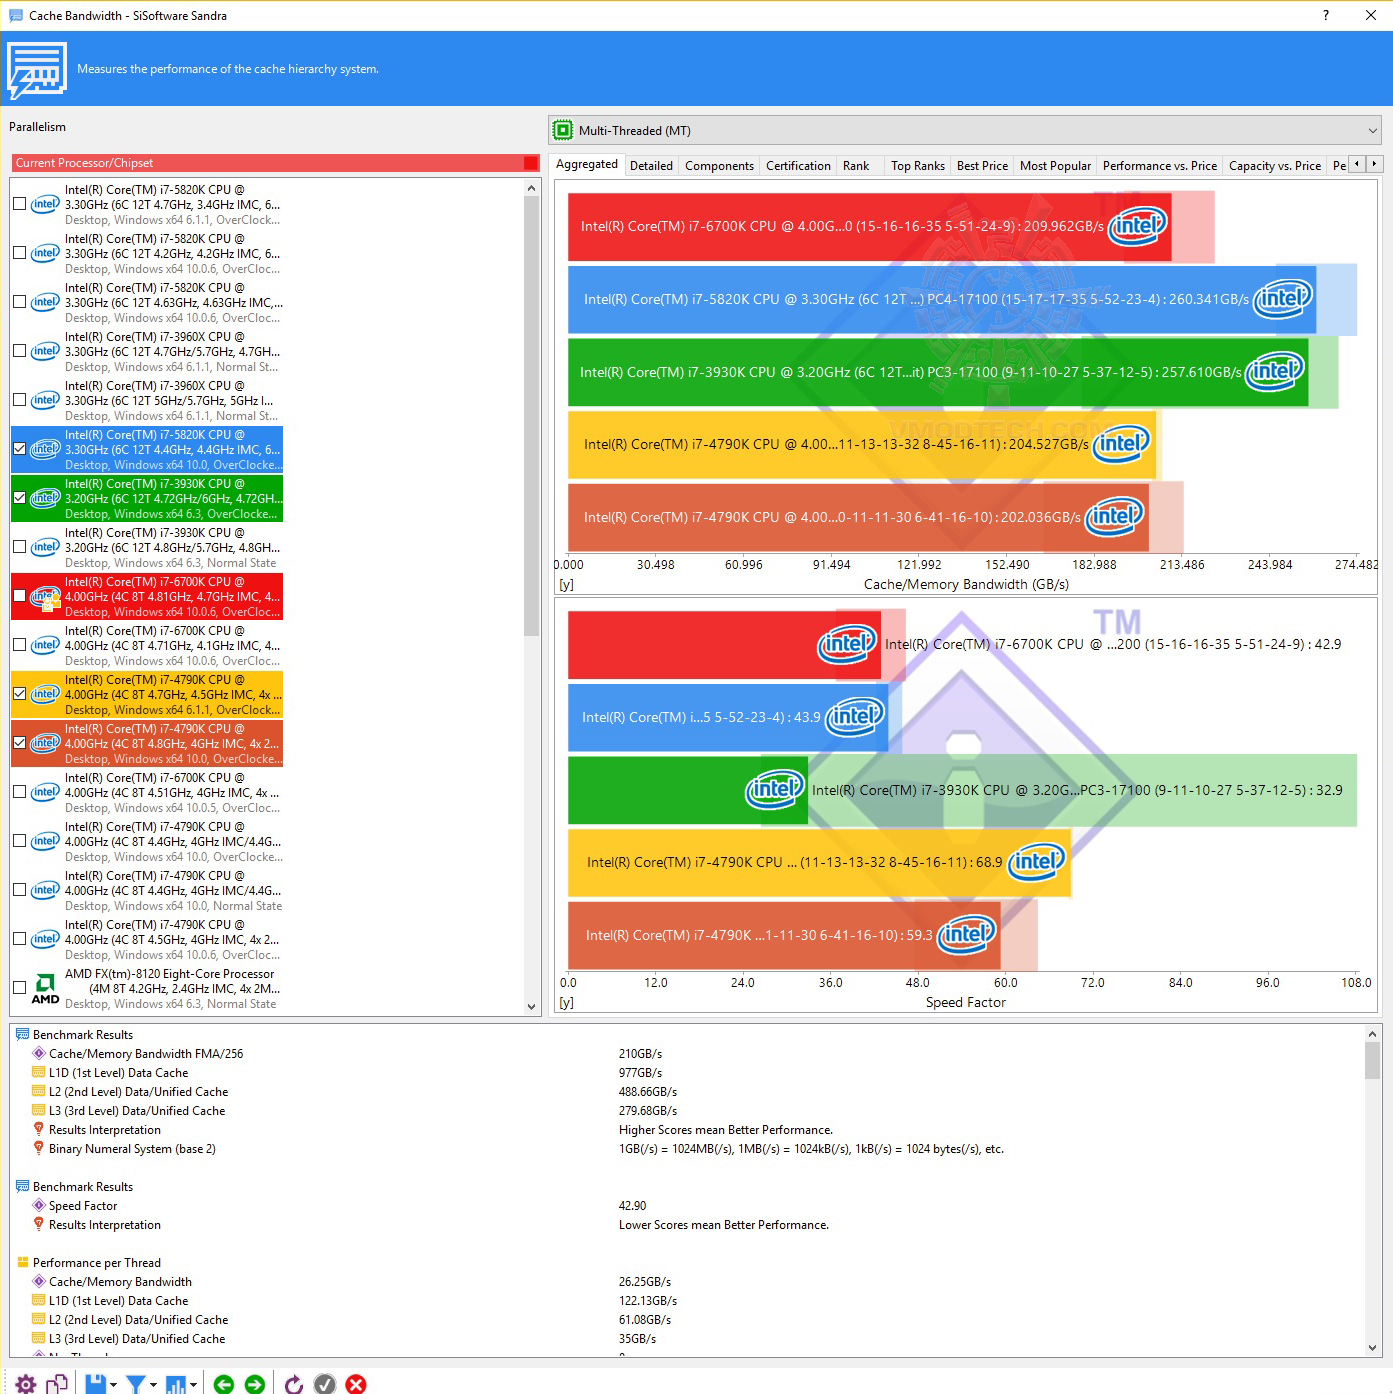Click Intel logo on orange 202.036GB/s bar

[1115, 516]
